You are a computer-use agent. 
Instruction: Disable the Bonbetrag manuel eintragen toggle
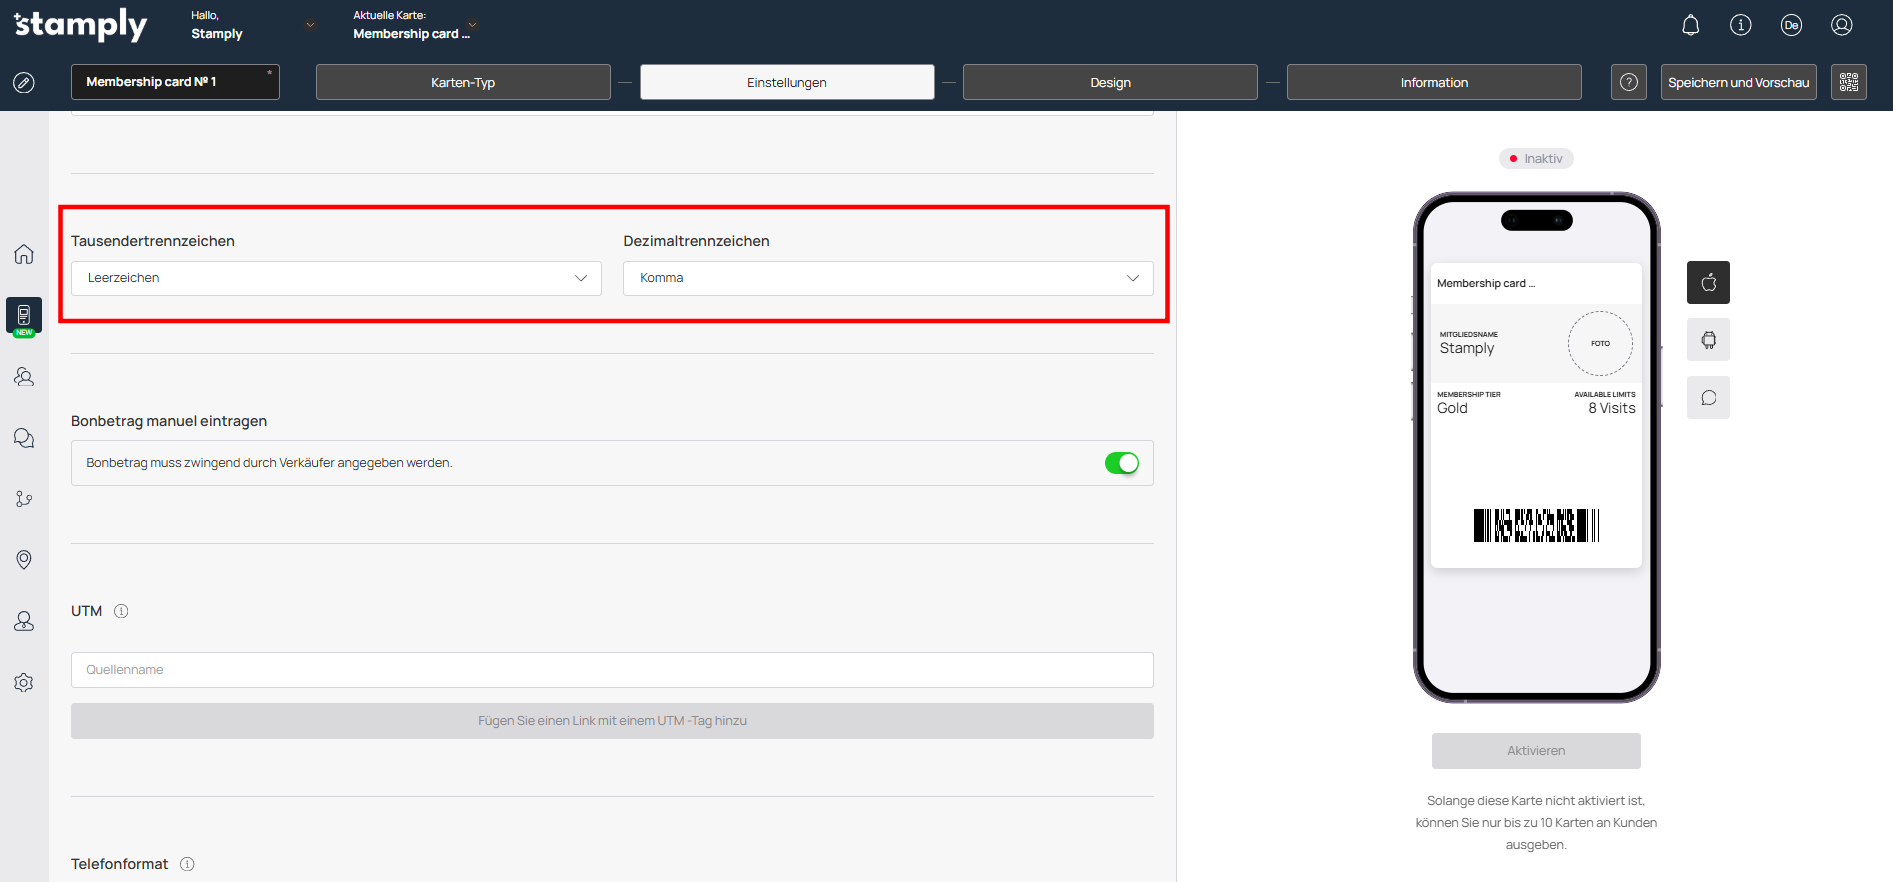pos(1121,463)
